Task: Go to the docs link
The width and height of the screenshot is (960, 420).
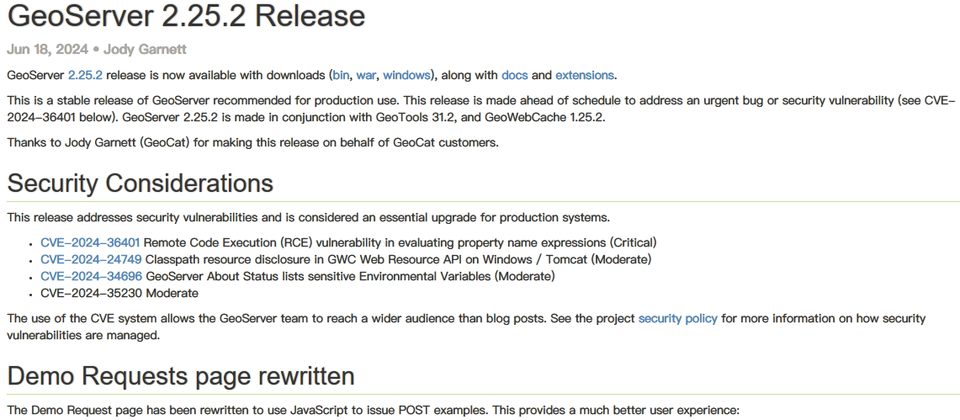Action: click(x=514, y=75)
